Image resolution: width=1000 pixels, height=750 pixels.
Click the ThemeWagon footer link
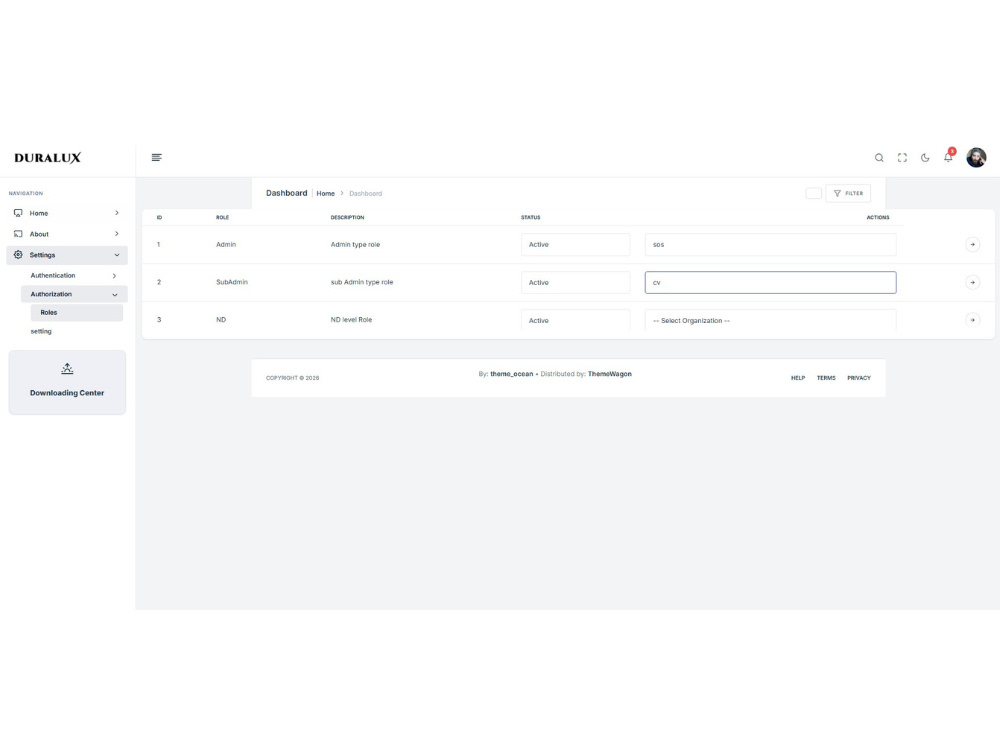click(610, 374)
